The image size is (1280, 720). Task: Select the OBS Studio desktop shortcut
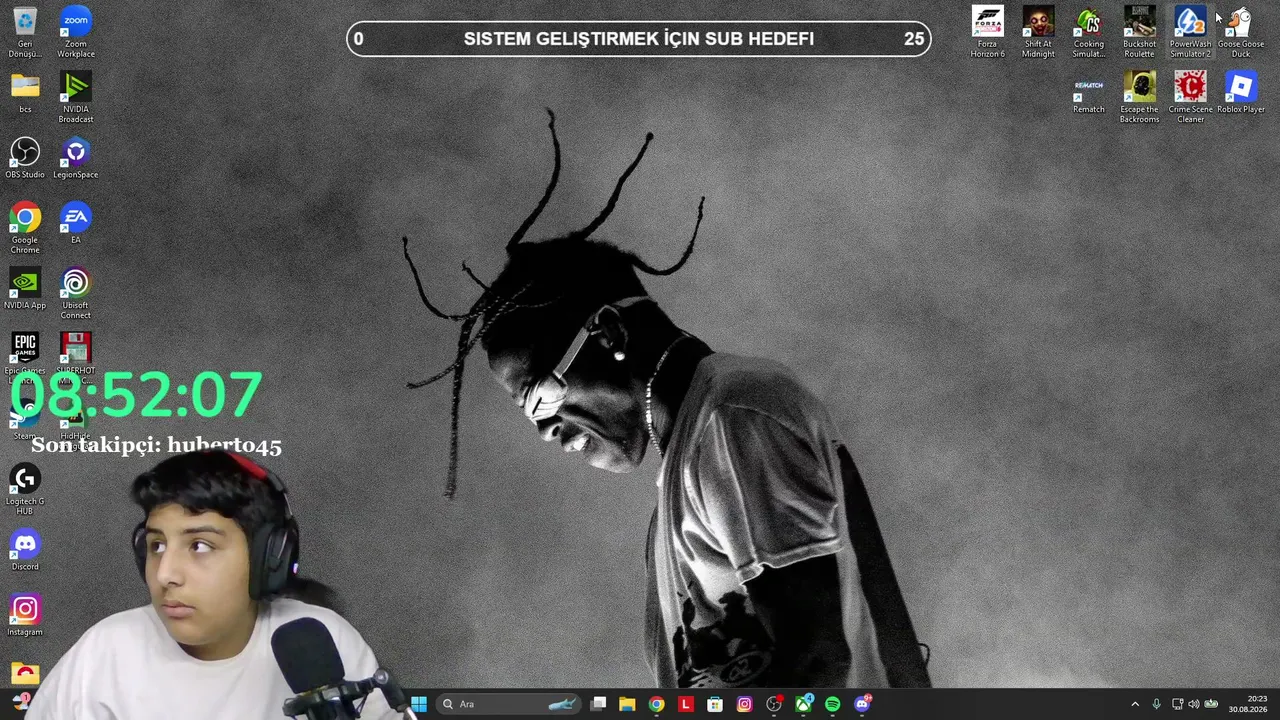tap(25, 158)
